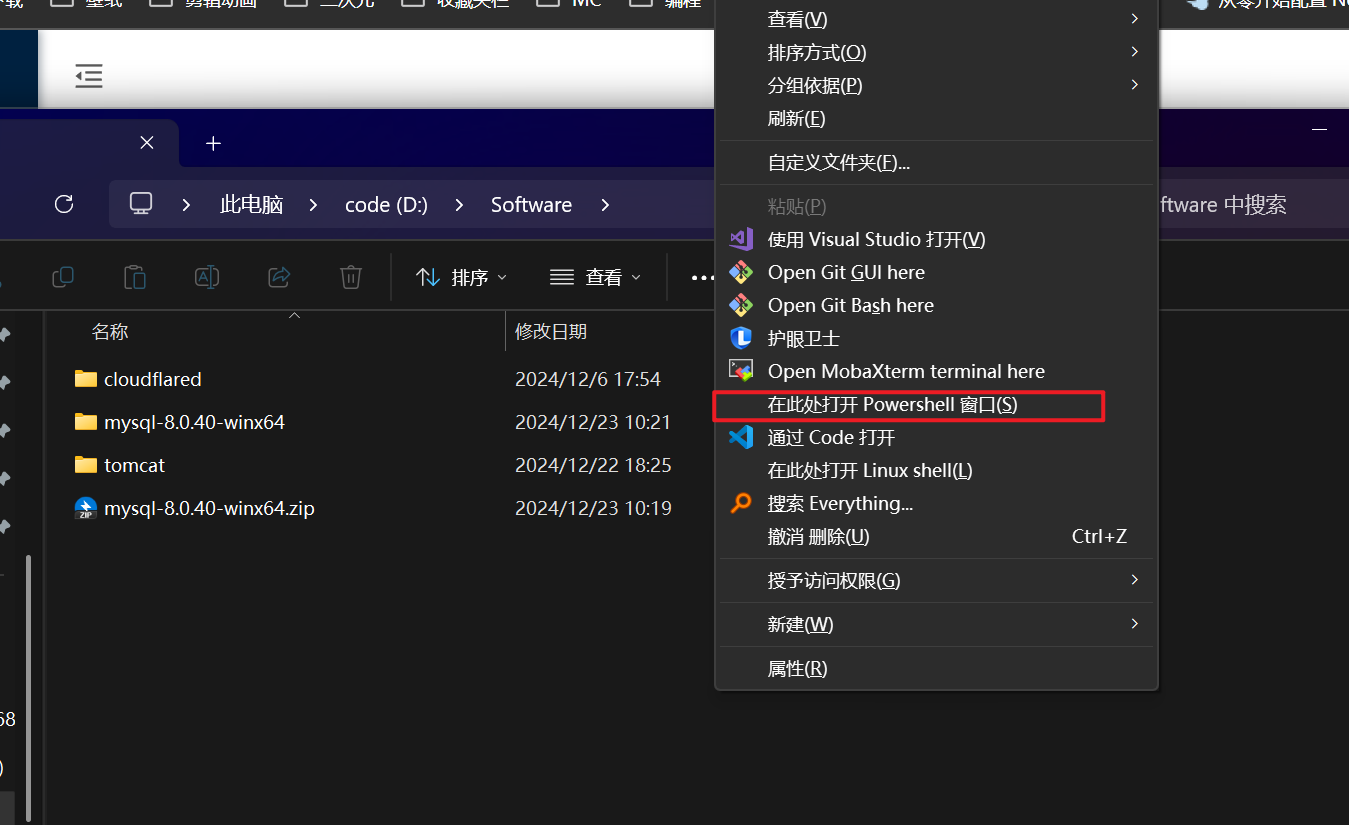
Task: Click 属性(R) in the context menu
Action: pos(797,668)
